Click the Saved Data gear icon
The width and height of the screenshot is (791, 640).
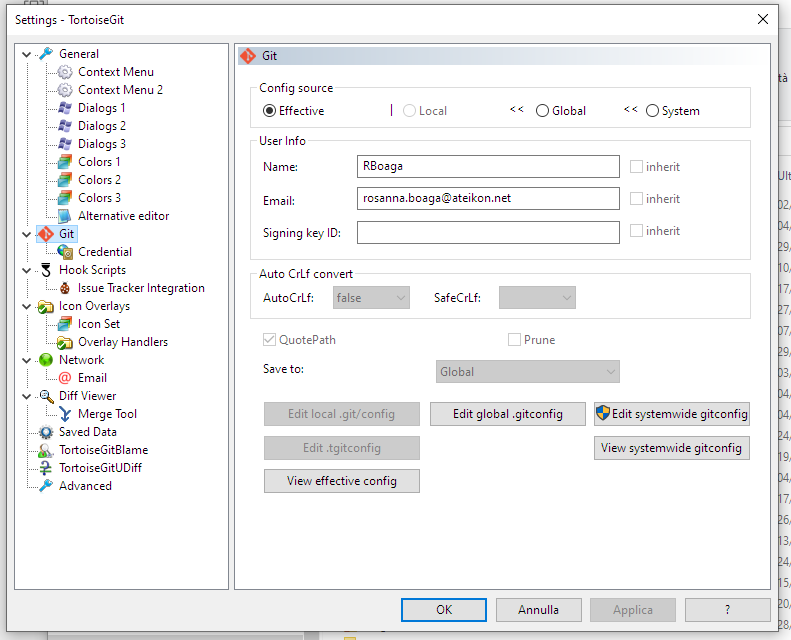[x=46, y=432]
